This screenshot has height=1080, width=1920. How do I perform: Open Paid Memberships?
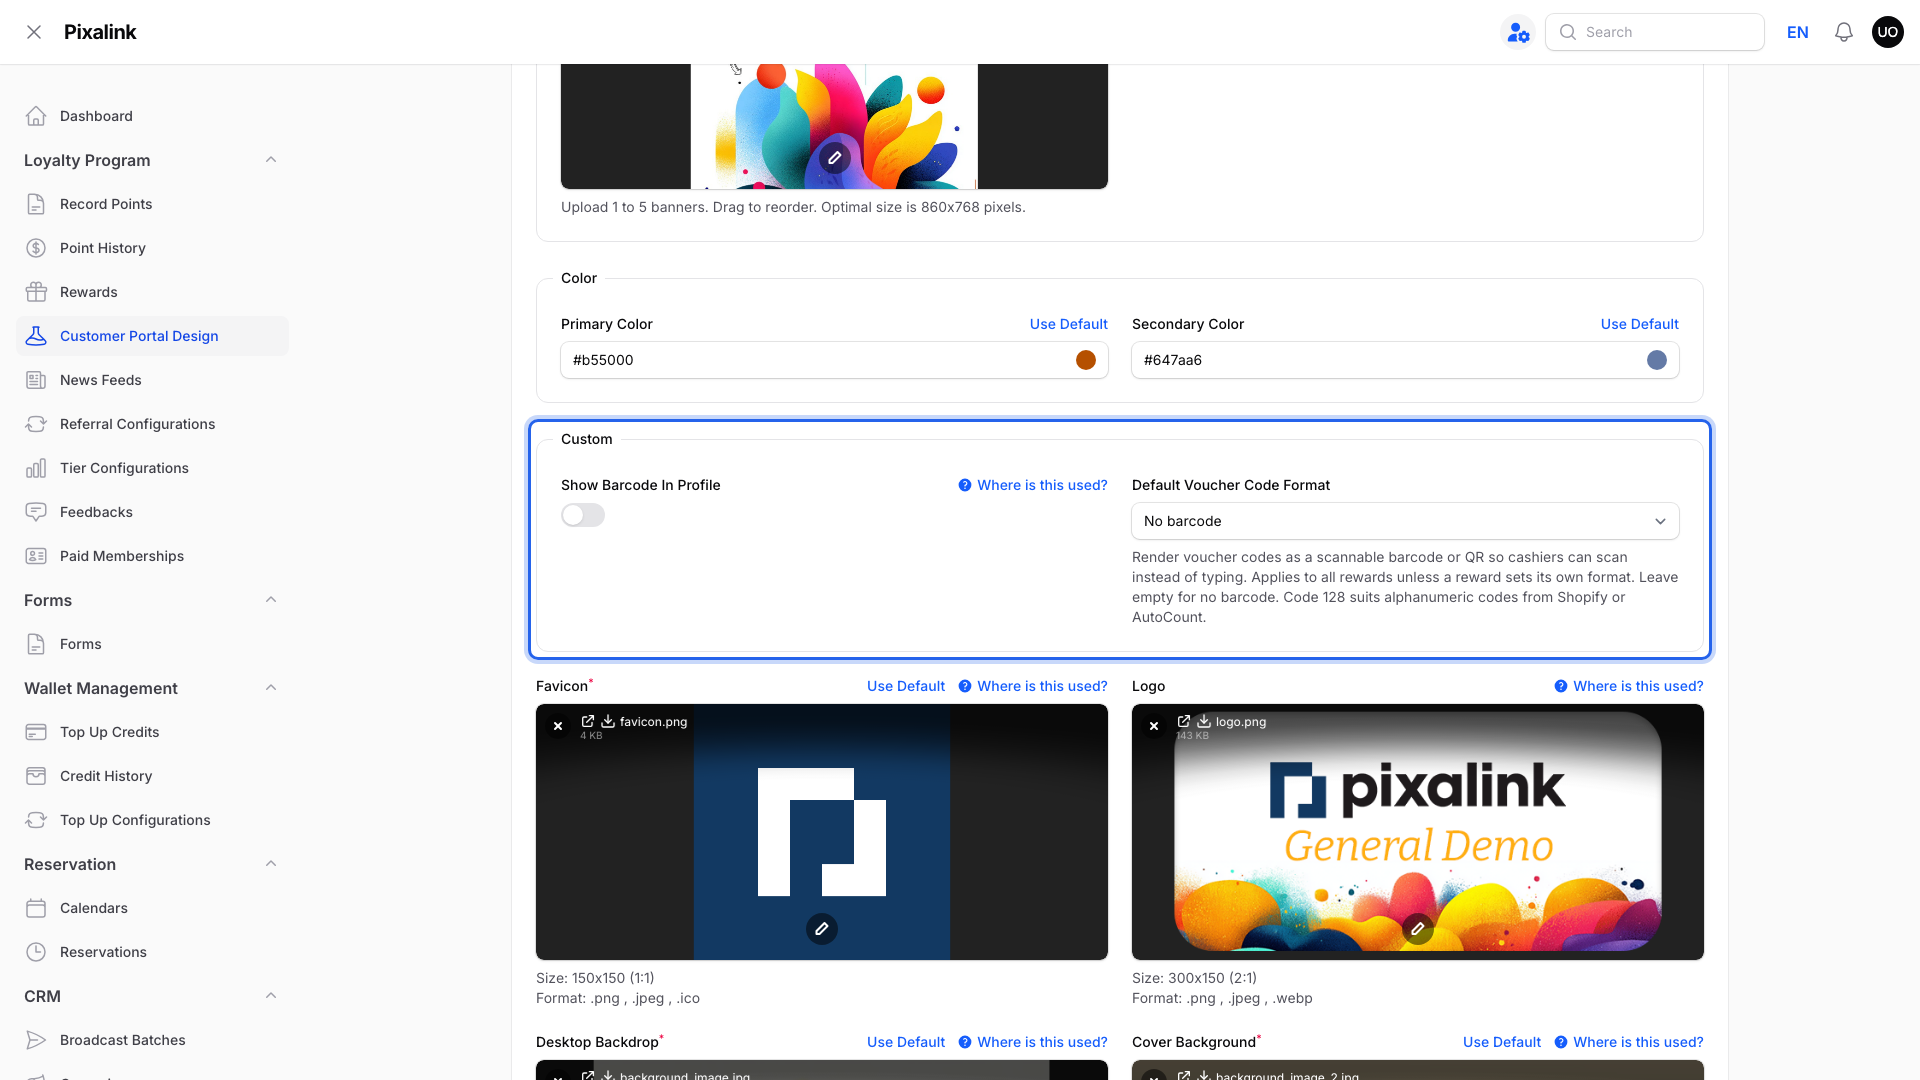pos(152,556)
